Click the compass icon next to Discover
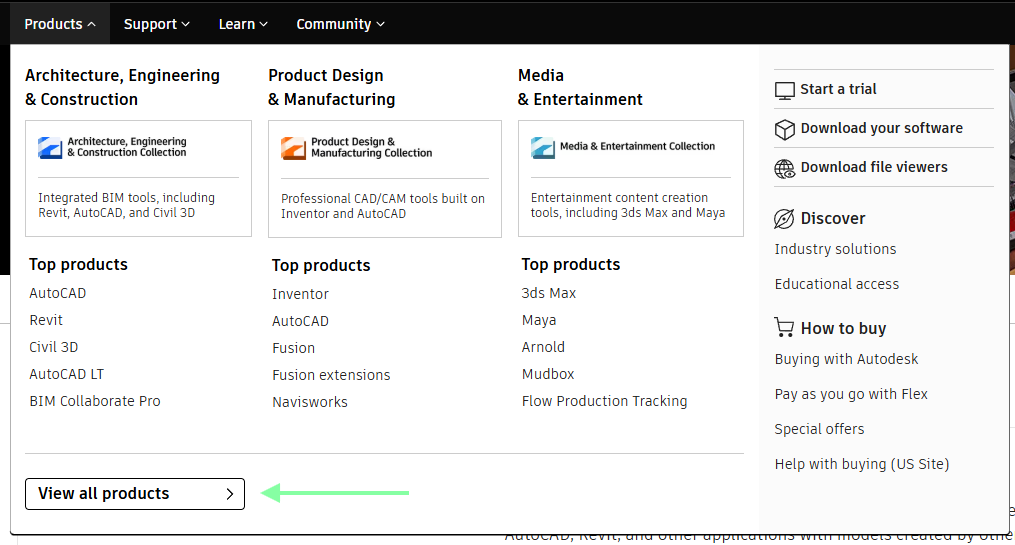 (x=785, y=219)
